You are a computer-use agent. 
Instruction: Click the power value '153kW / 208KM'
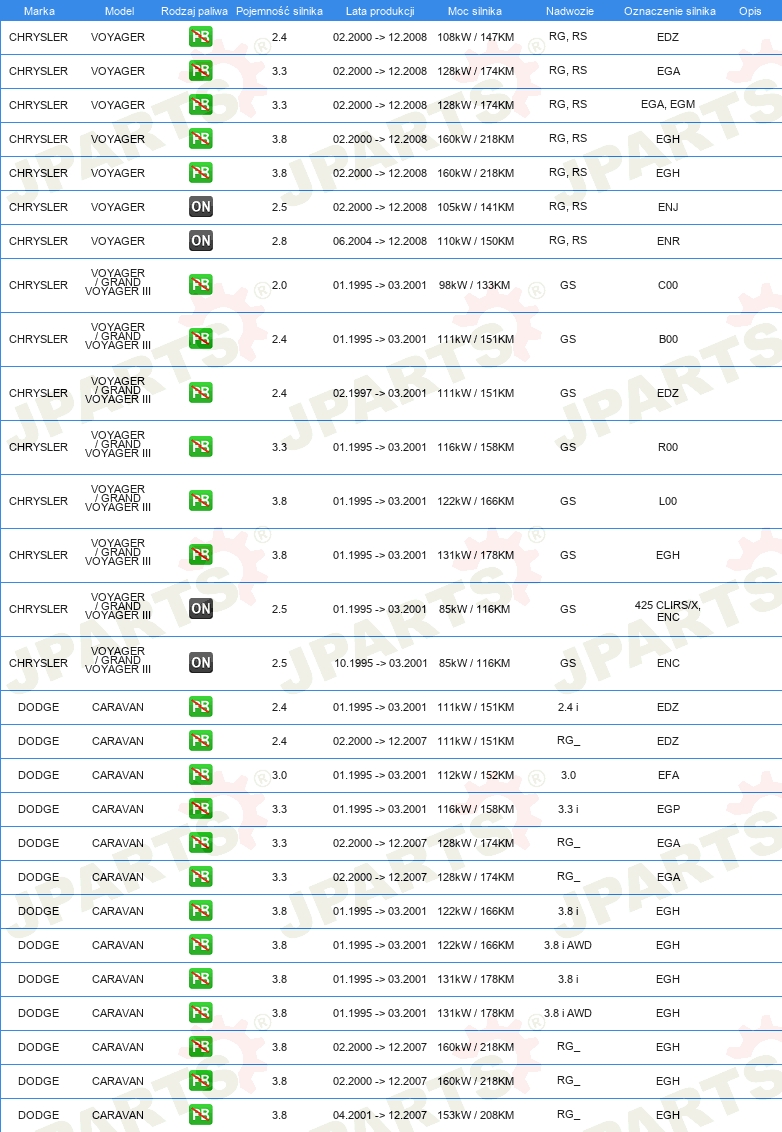pos(475,1115)
